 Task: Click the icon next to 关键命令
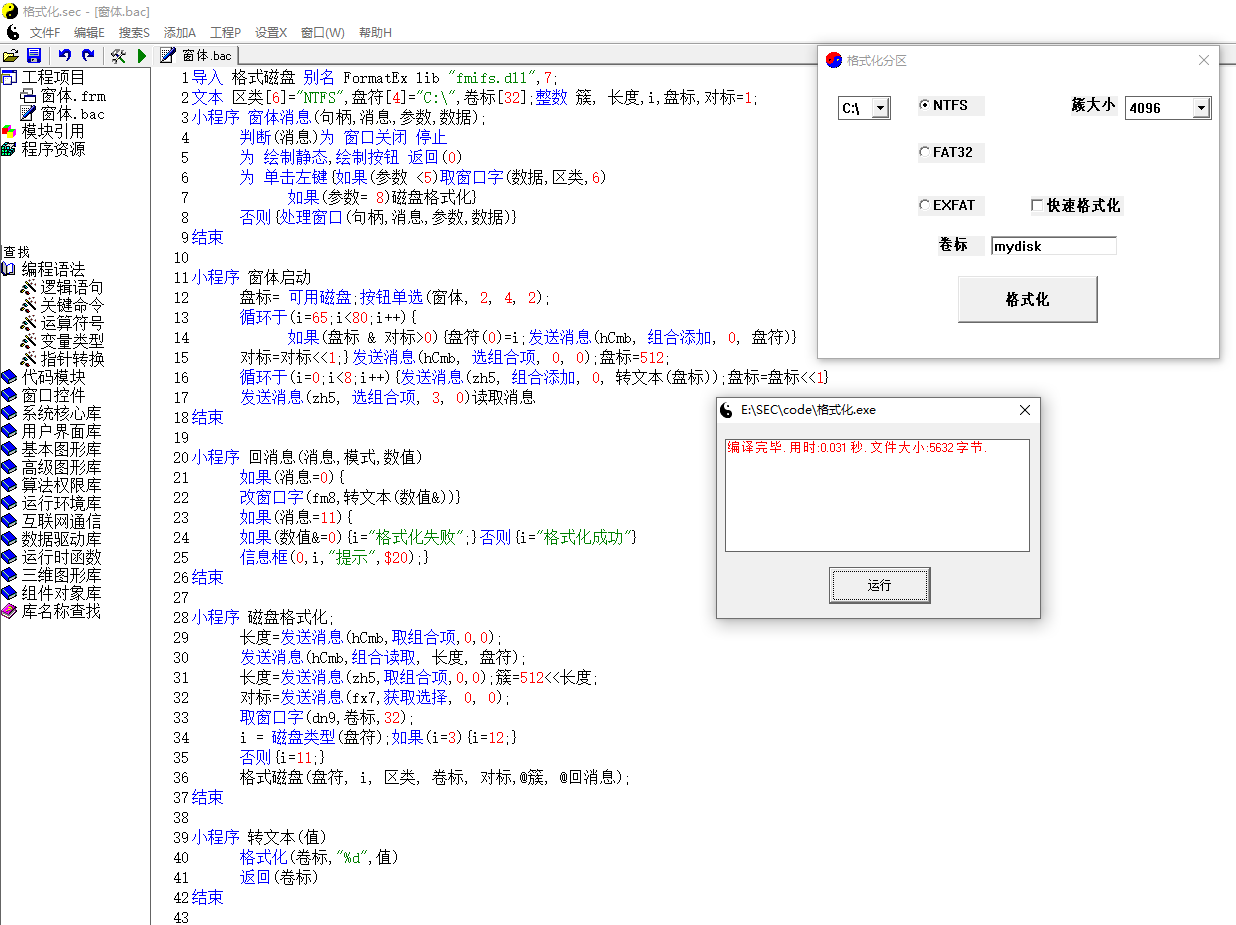[28, 306]
